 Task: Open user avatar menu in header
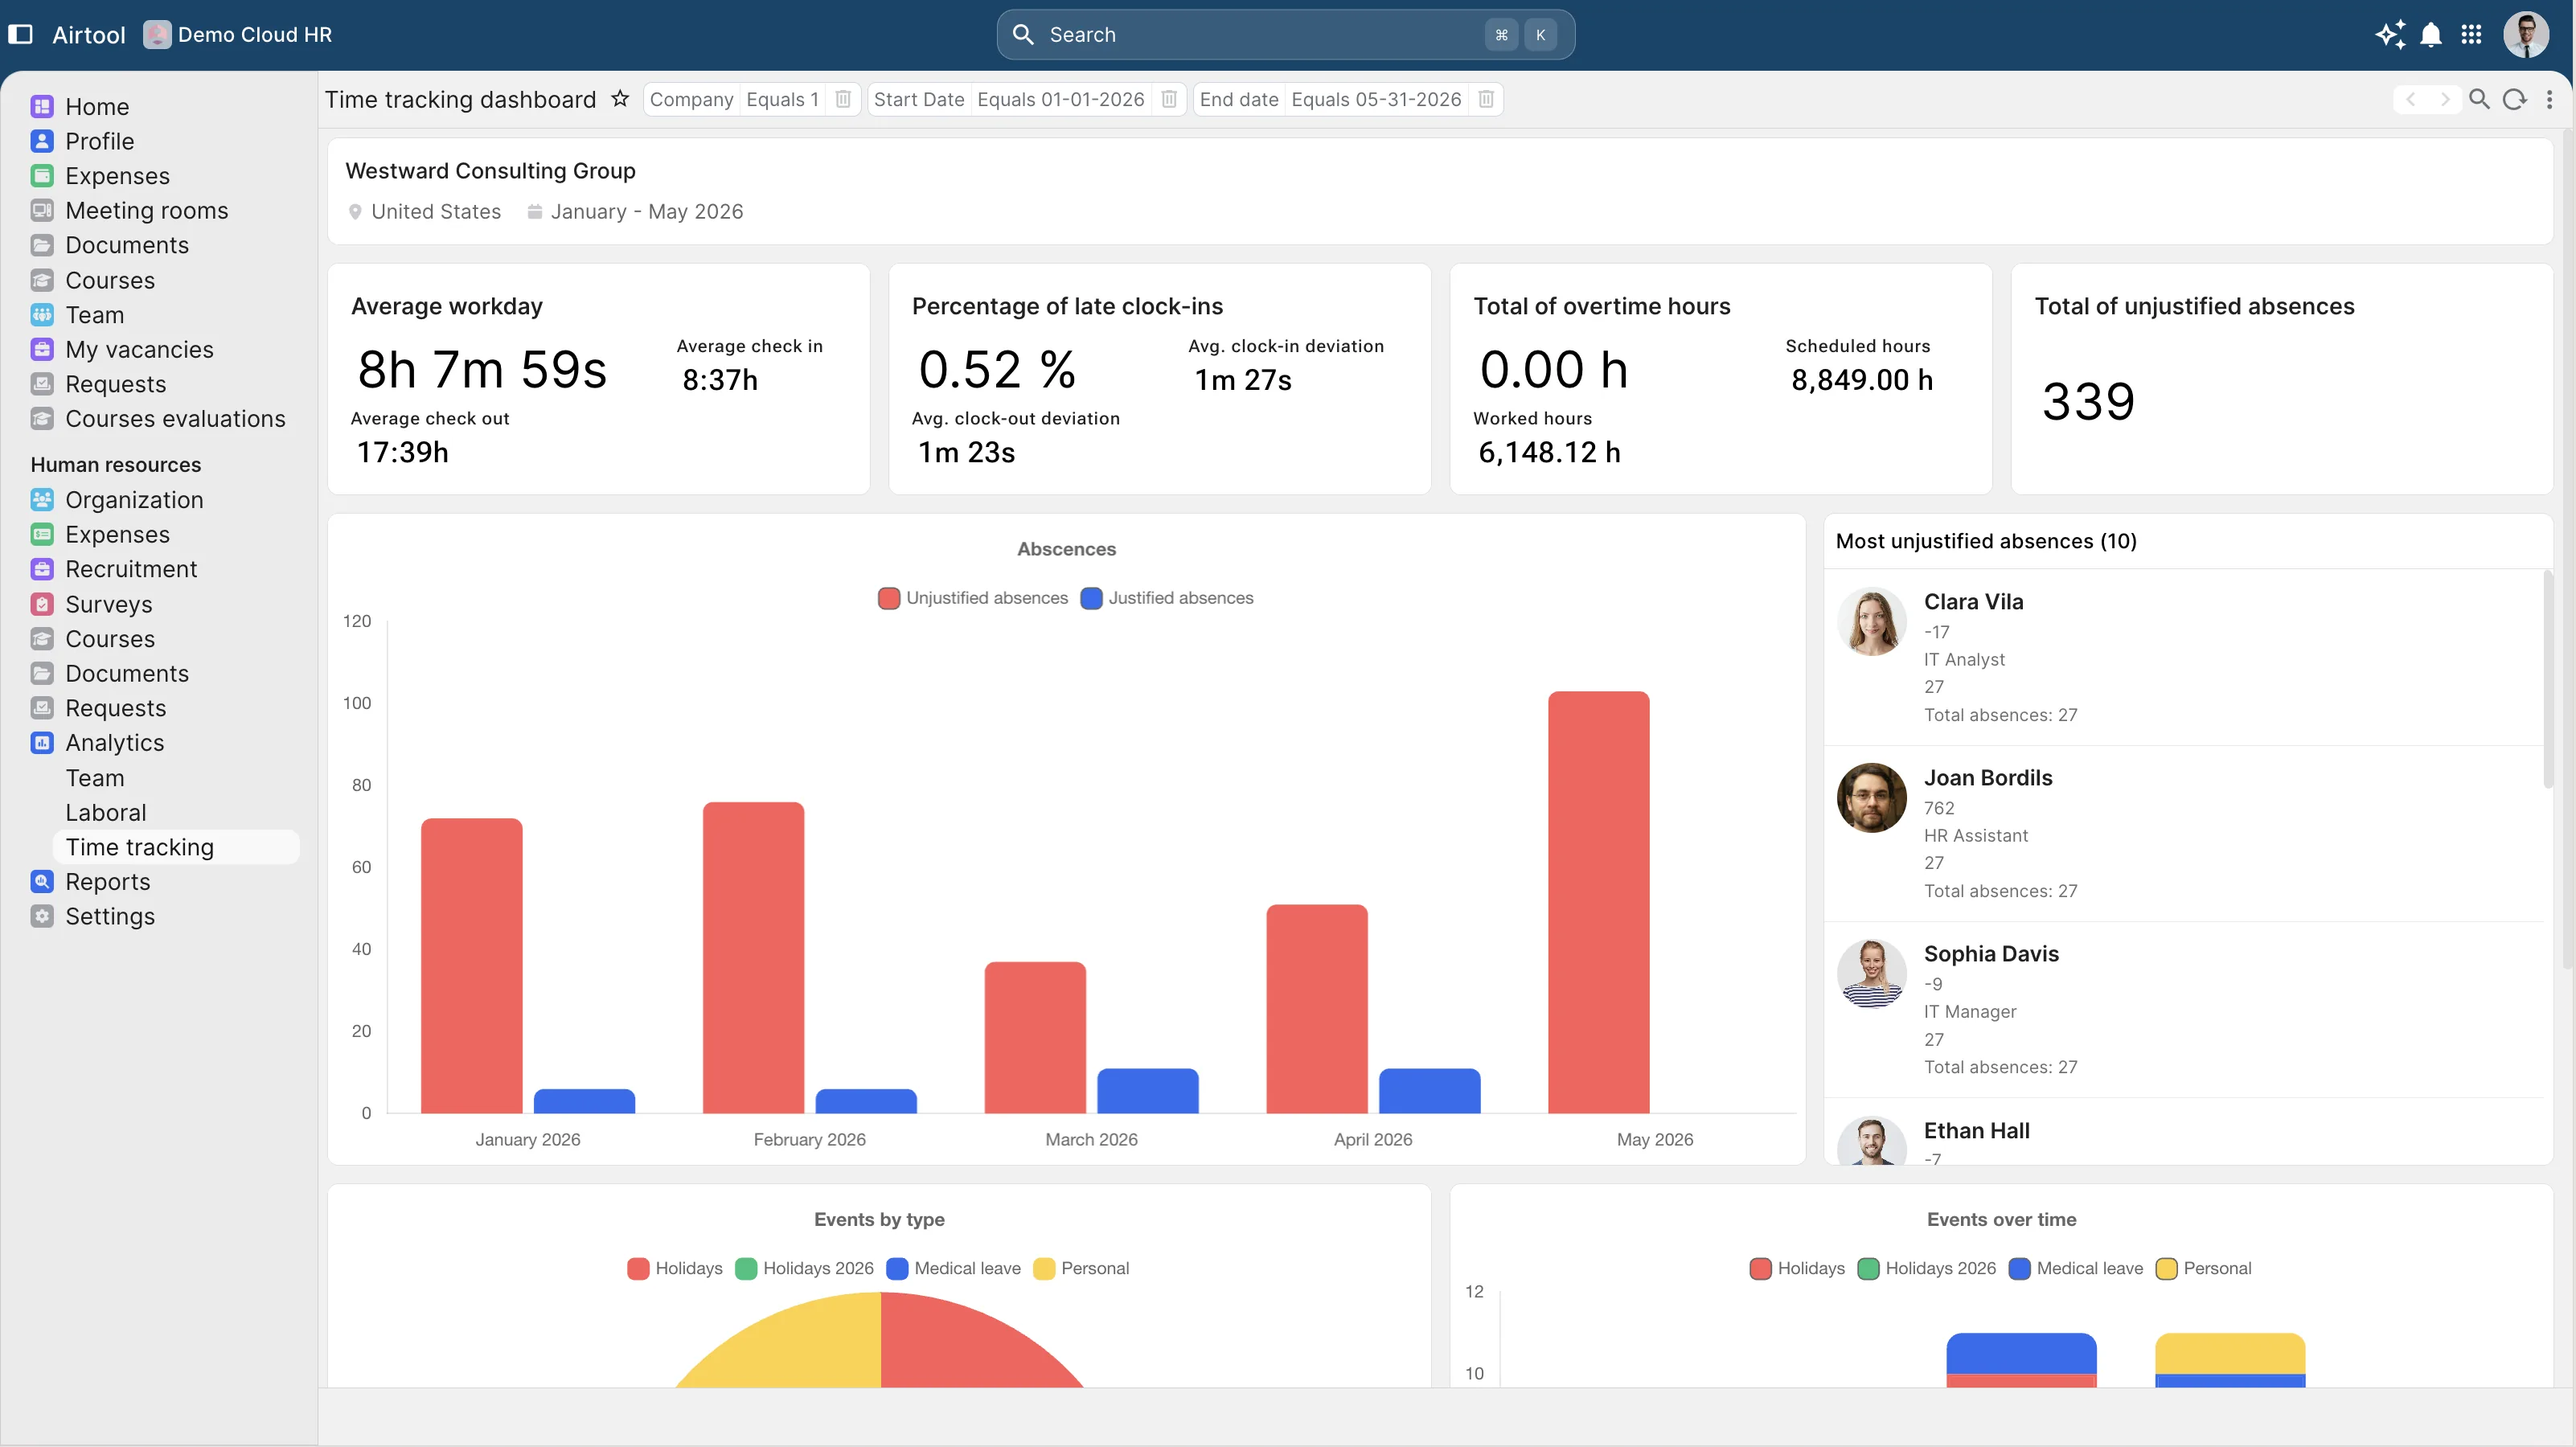(x=2526, y=35)
